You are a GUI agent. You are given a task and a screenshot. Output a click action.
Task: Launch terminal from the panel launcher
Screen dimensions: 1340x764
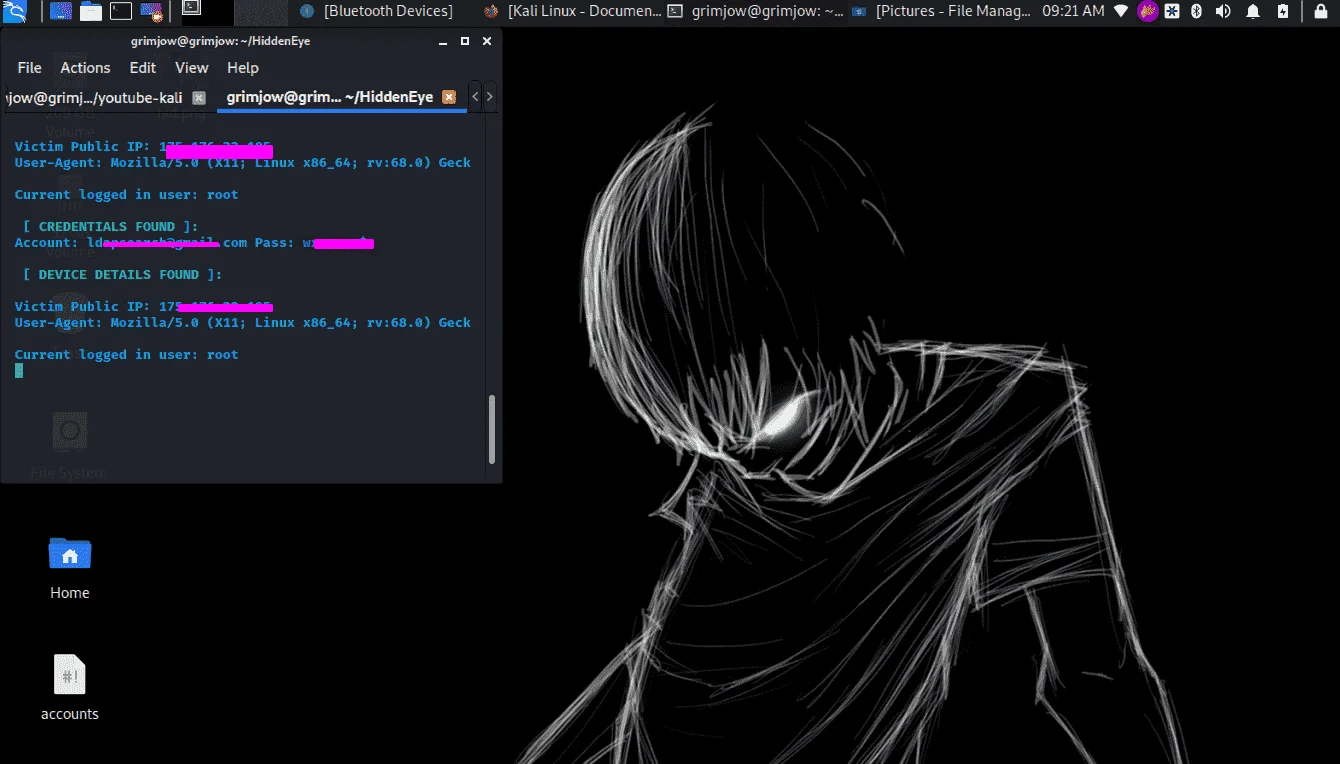121,12
